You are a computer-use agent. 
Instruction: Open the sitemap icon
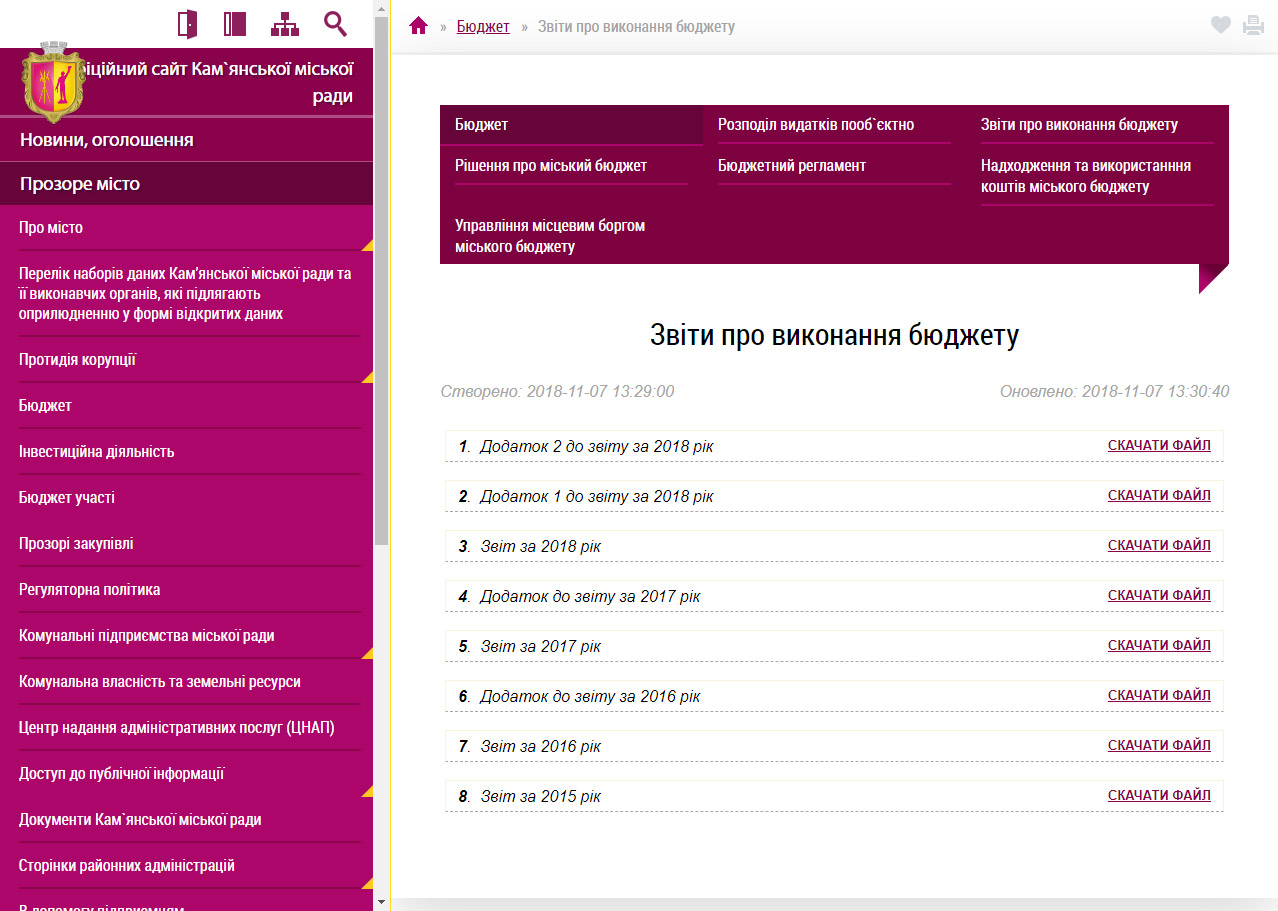coord(285,24)
